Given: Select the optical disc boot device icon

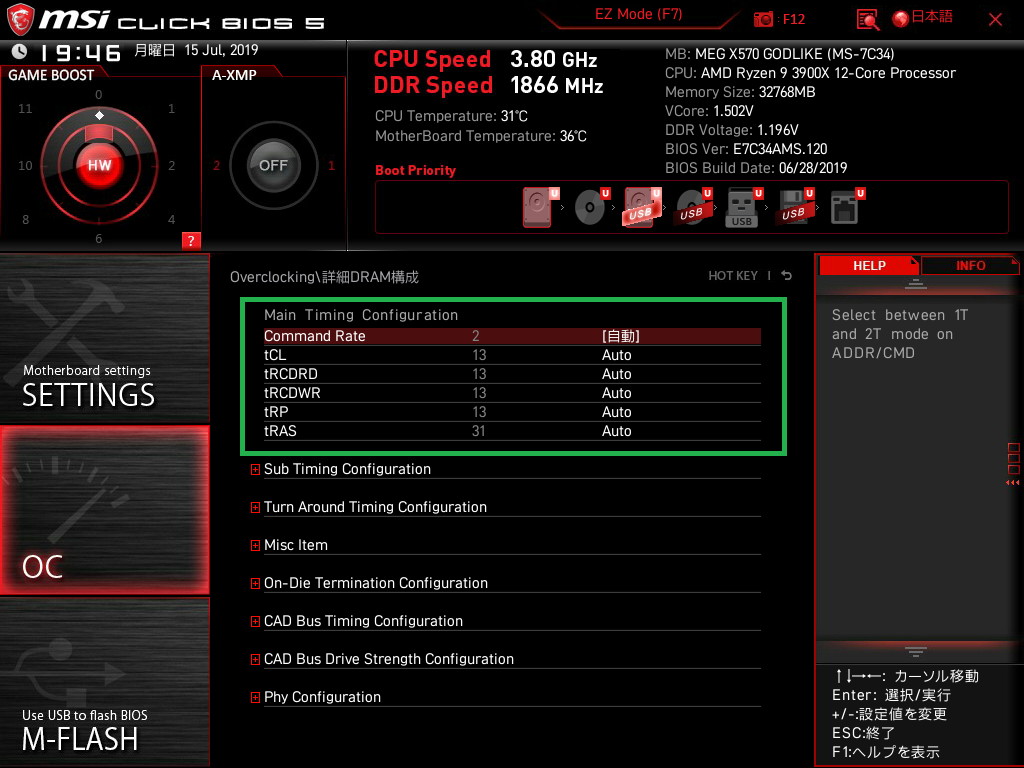Looking at the screenshot, I should 591,207.
